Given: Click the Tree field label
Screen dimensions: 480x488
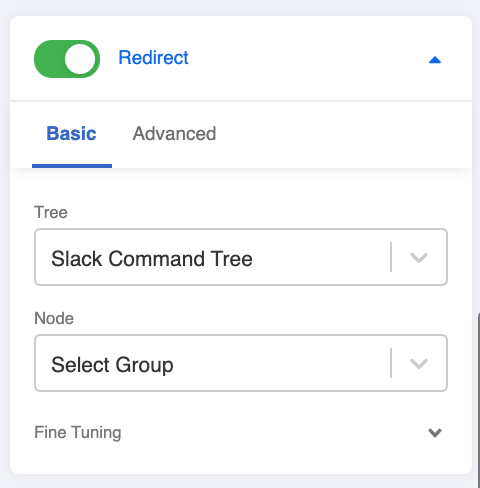Looking at the screenshot, I should point(51,212).
